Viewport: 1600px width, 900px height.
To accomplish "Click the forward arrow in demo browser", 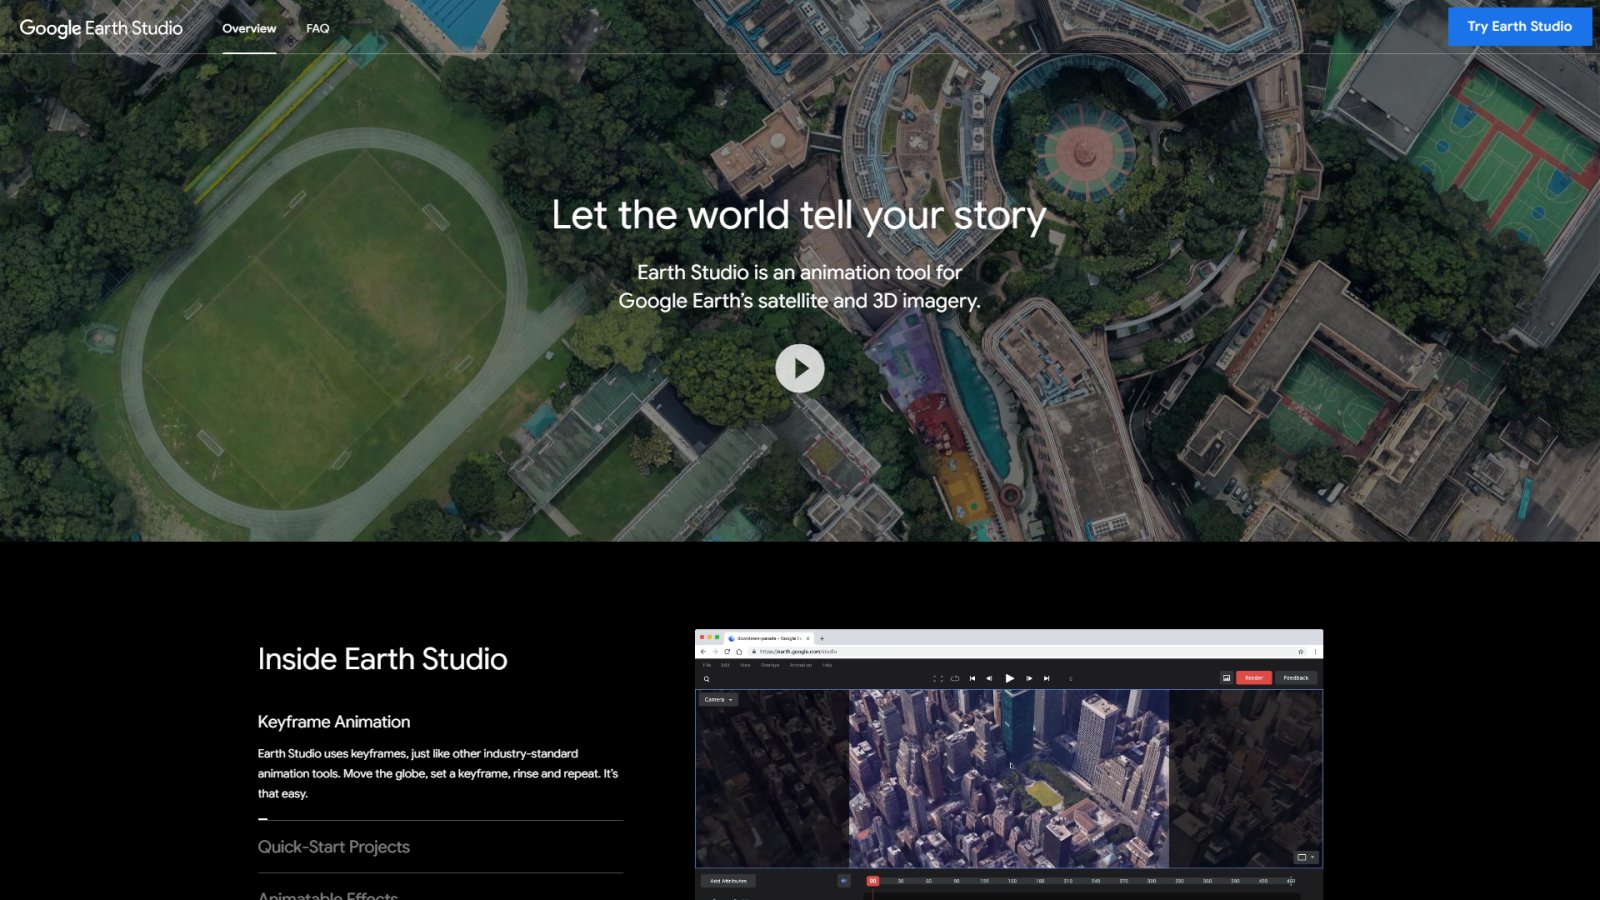I will click(715, 651).
